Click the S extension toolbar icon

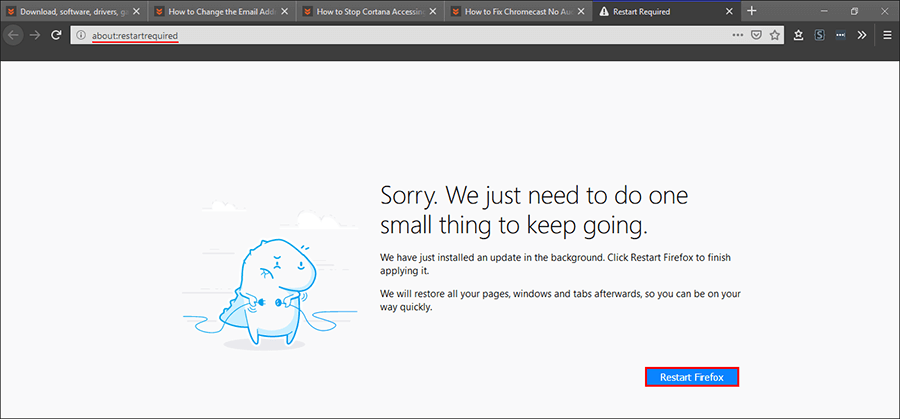coord(820,36)
